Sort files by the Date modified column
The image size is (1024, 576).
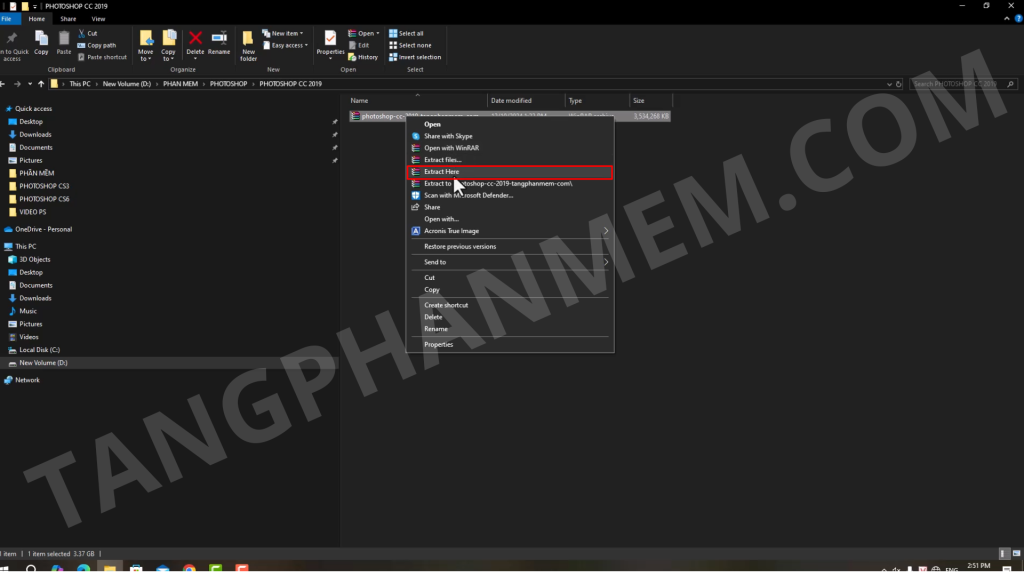pos(511,101)
